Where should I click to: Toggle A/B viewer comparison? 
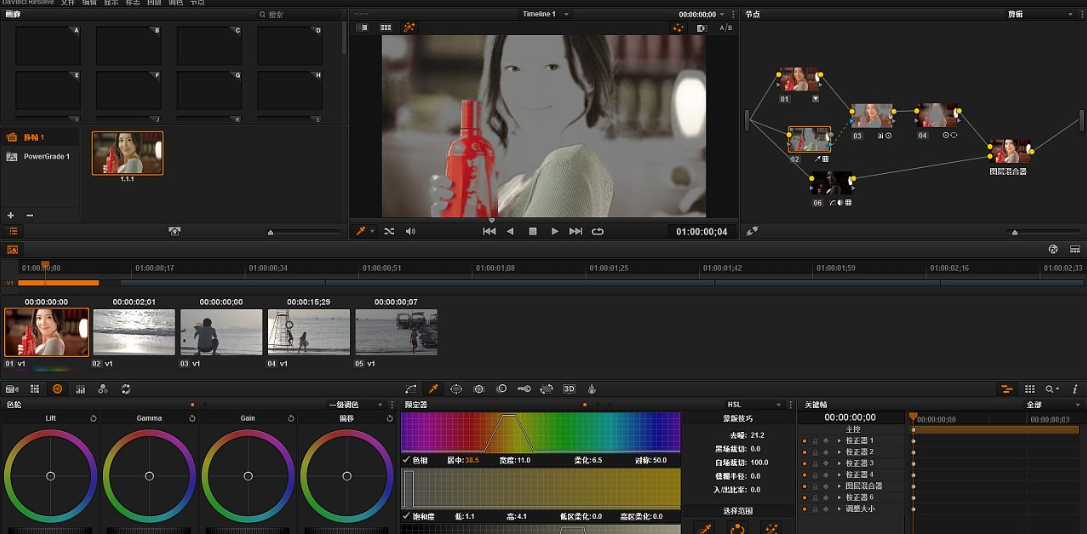tap(725, 28)
